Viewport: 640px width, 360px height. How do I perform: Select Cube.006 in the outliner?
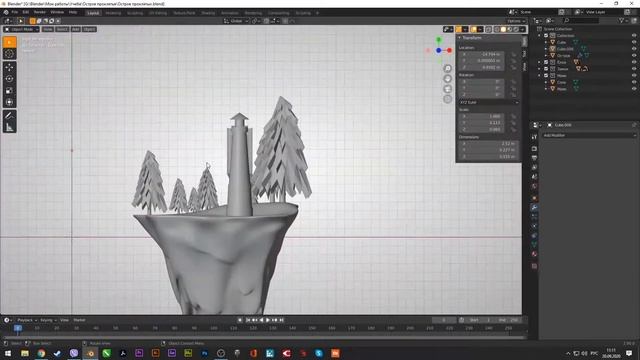pyautogui.click(x=565, y=49)
